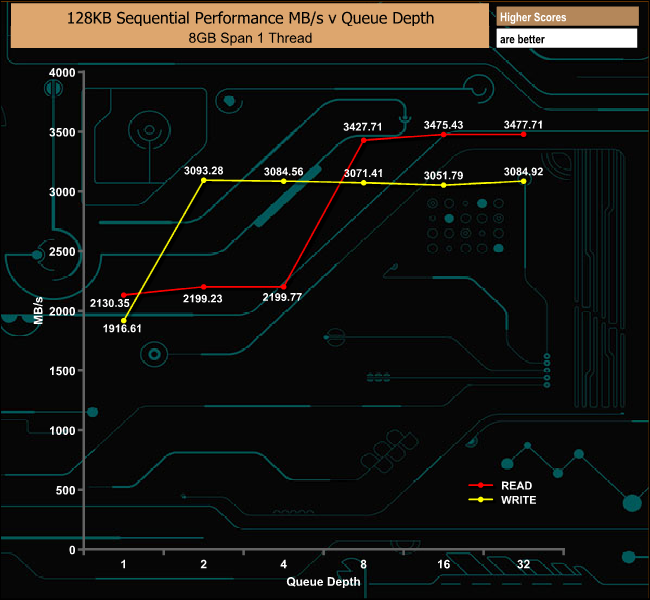The height and width of the screenshot is (600, 650).
Task: Click the x-axis queue depth label 8
Action: click(364, 564)
